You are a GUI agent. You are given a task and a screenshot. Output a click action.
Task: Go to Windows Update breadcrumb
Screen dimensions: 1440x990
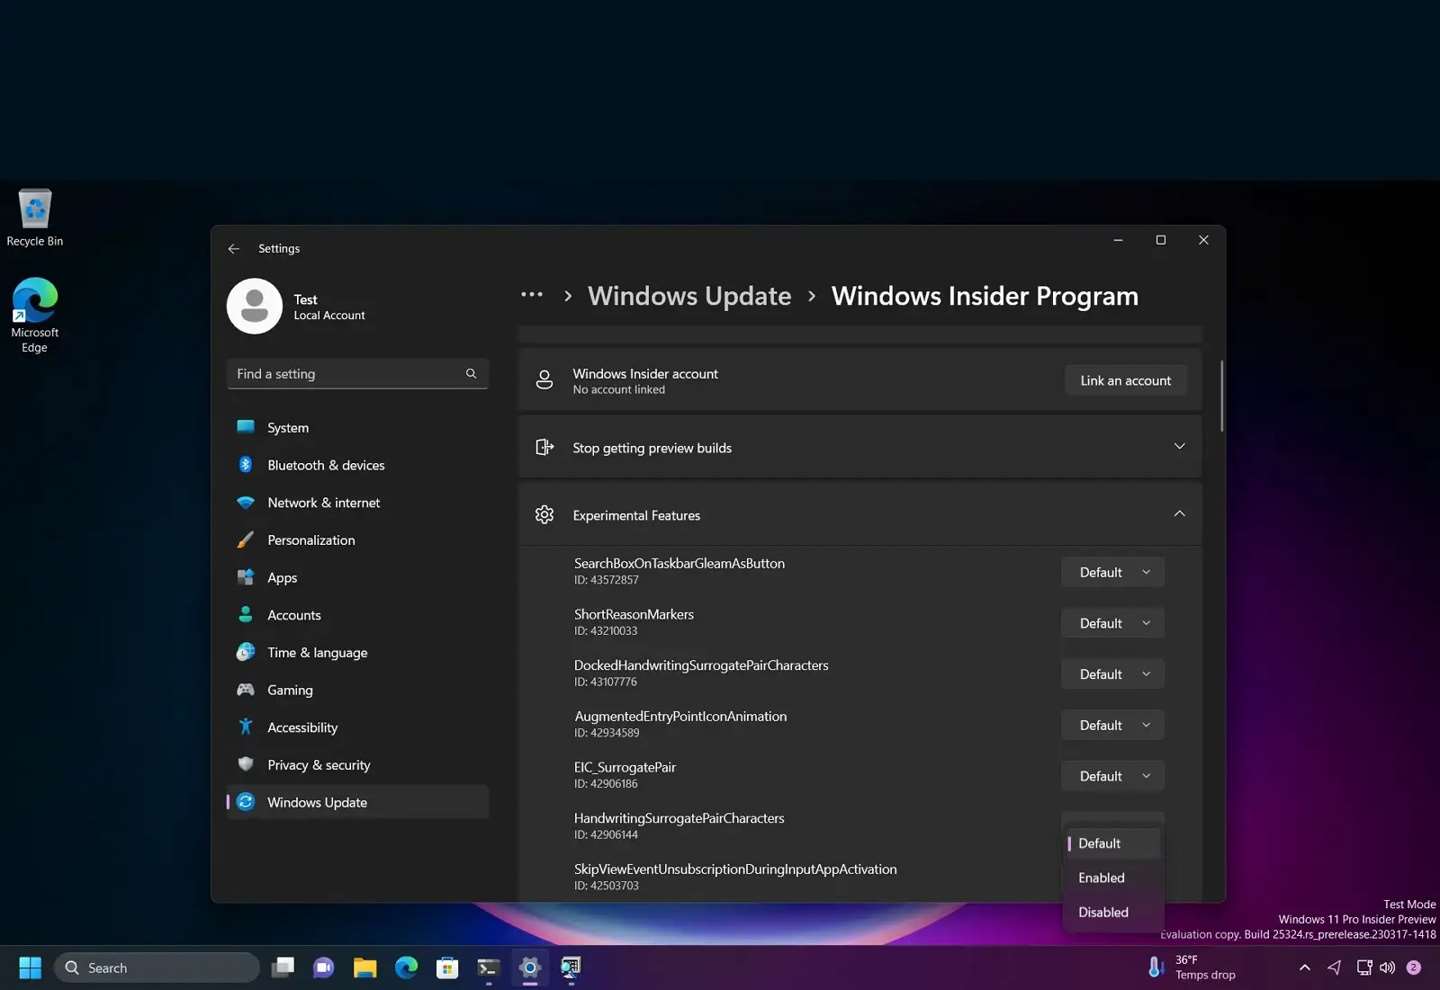tap(689, 295)
